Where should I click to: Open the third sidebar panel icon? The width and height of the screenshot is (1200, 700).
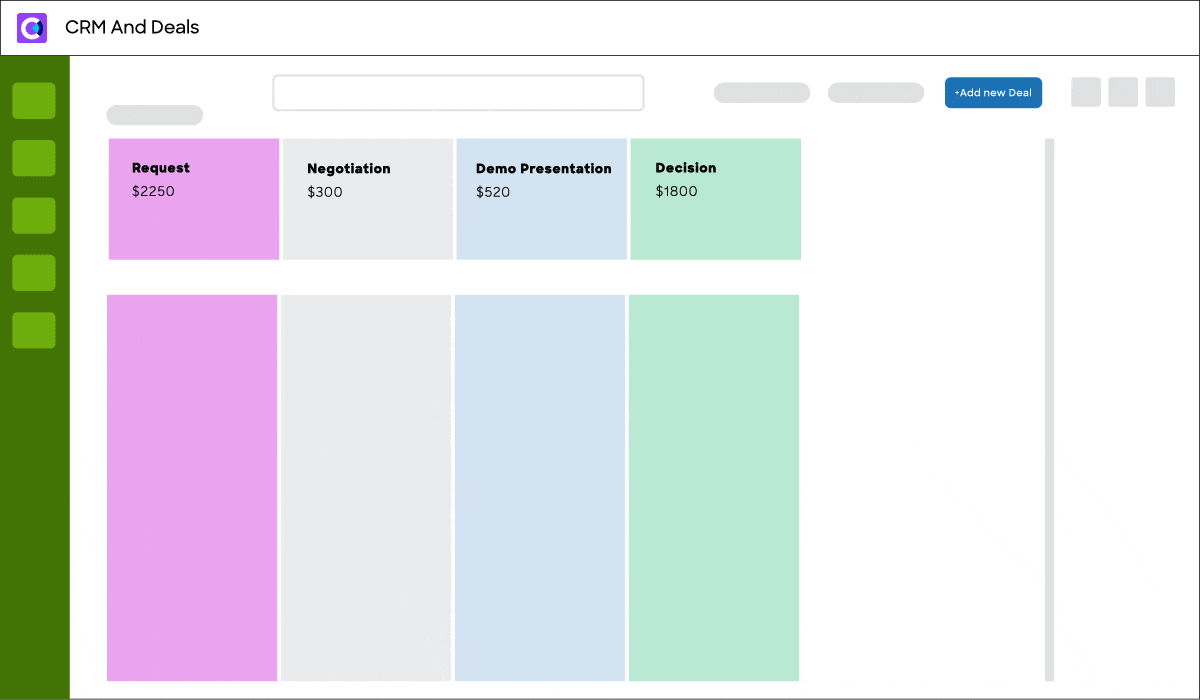pyautogui.click(x=33, y=215)
